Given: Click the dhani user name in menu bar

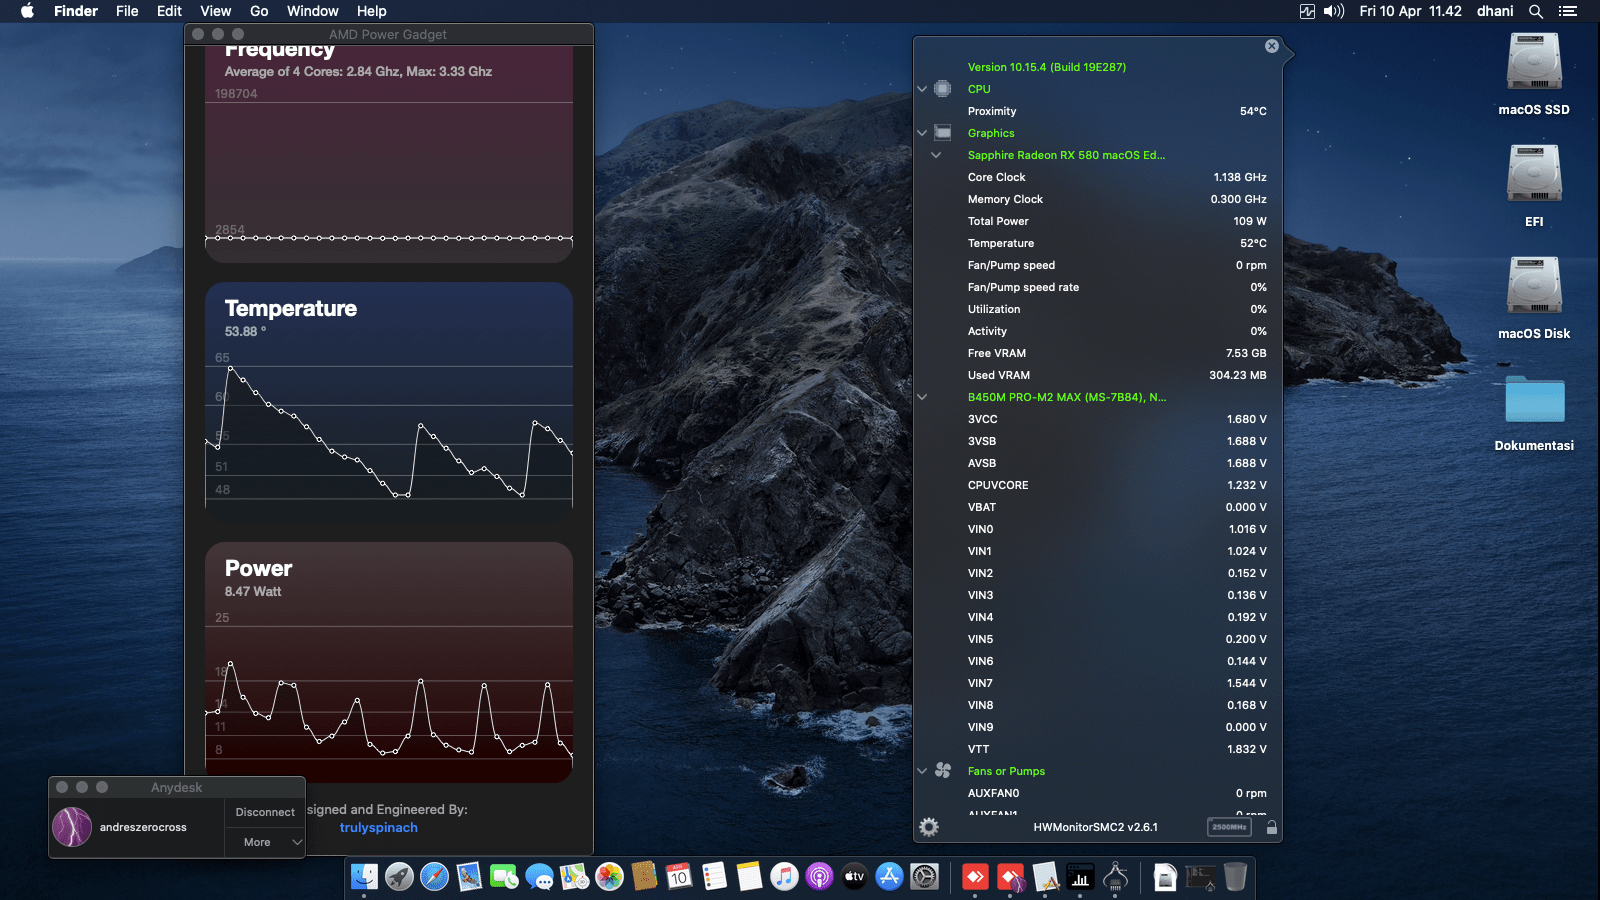Looking at the screenshot, I should coord(1495,11).
